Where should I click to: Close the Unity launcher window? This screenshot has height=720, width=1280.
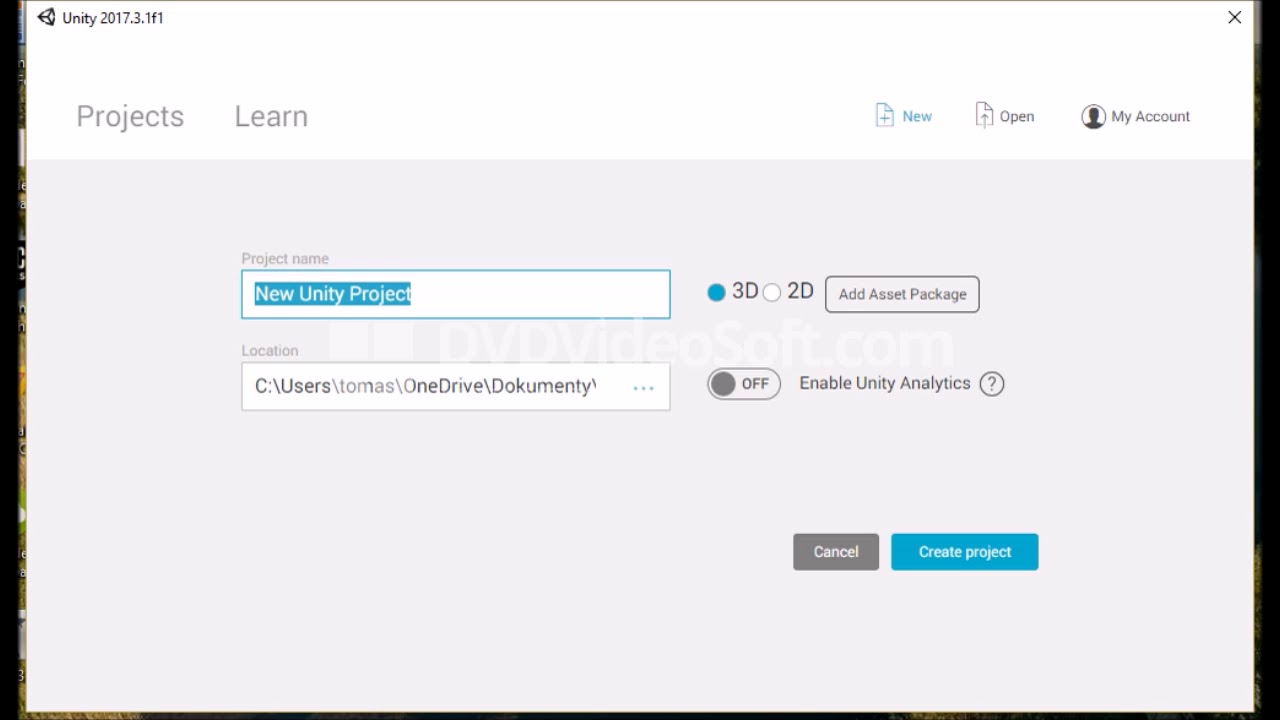(x=1235, y=17)
